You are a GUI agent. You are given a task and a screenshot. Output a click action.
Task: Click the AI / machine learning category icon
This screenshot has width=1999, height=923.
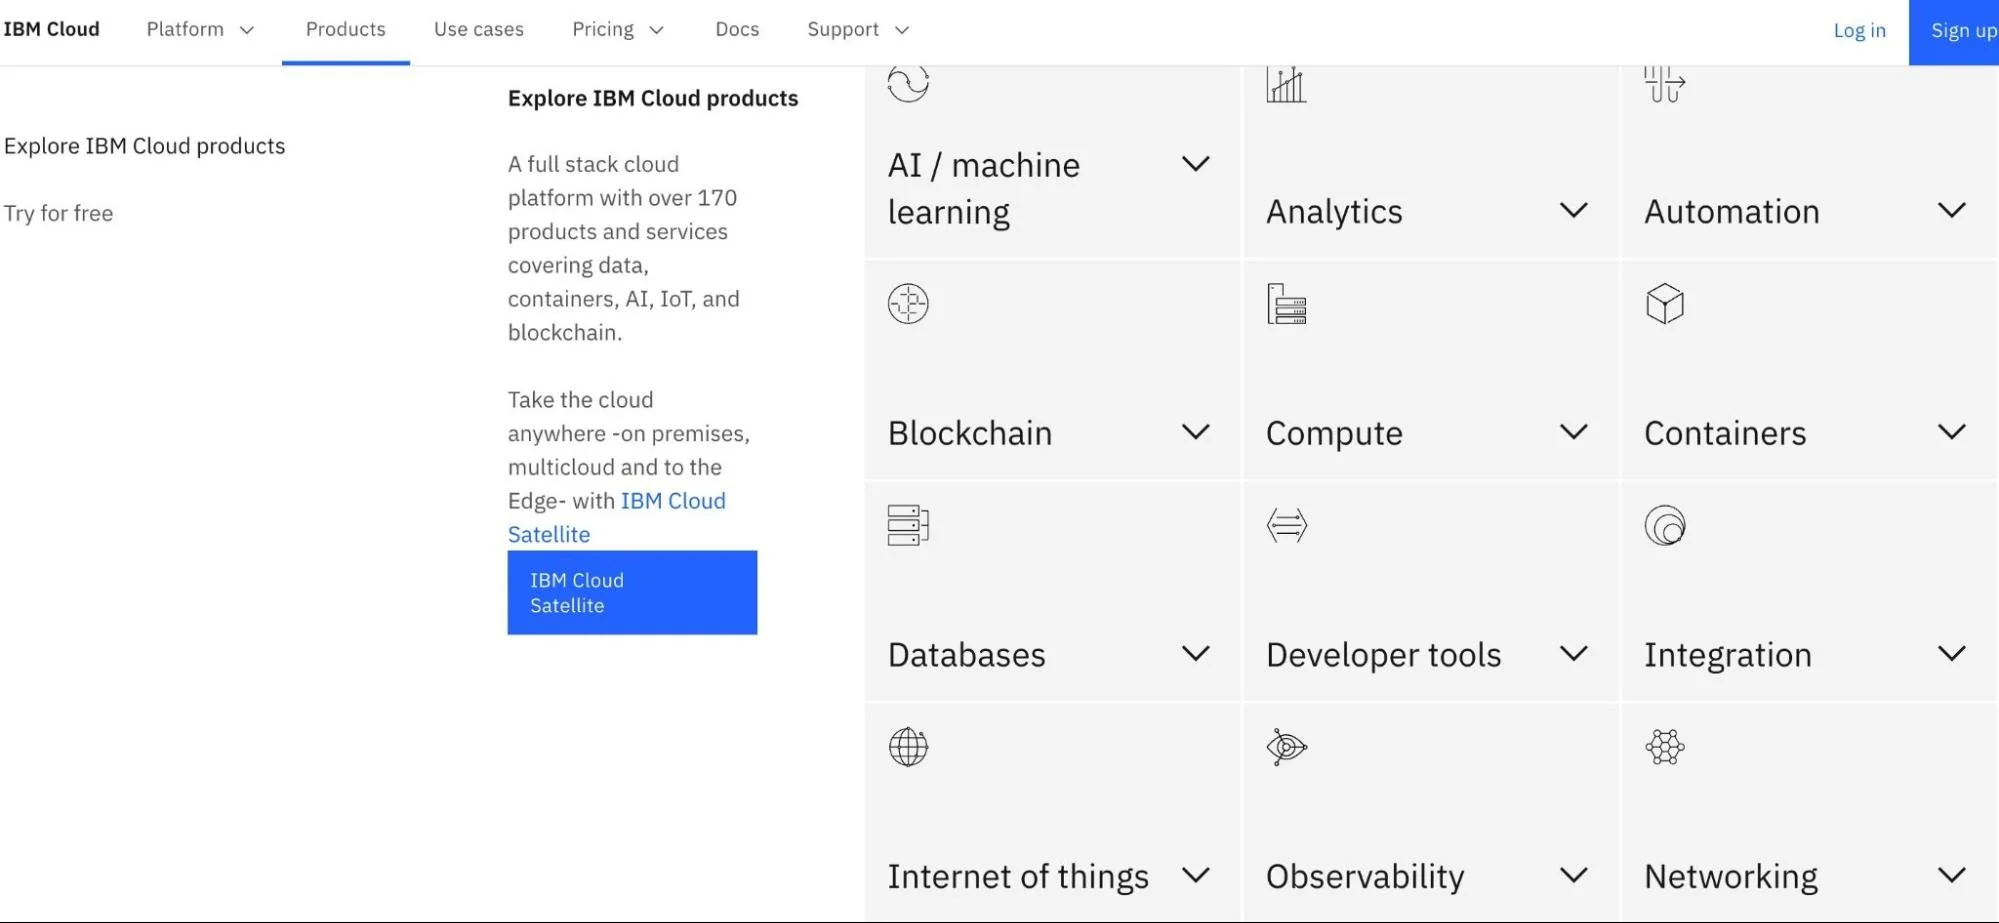click(x=908, y=84)
